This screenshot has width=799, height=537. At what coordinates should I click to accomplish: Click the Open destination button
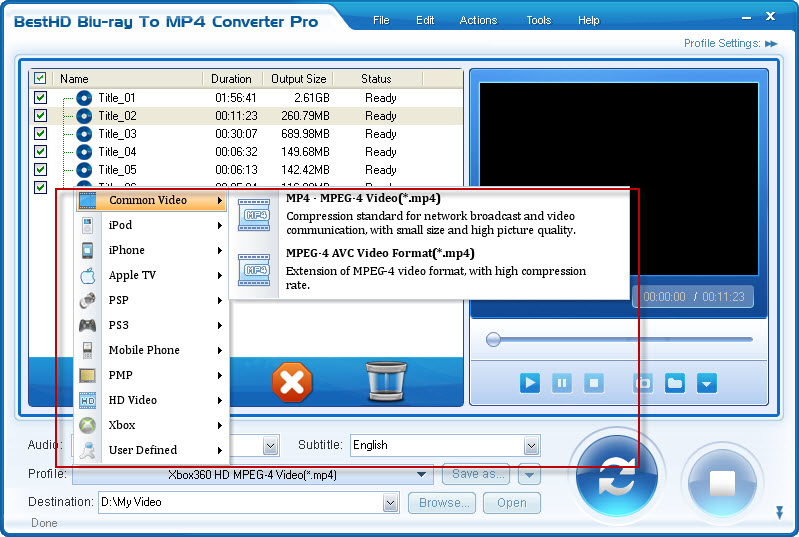(512, 503)
